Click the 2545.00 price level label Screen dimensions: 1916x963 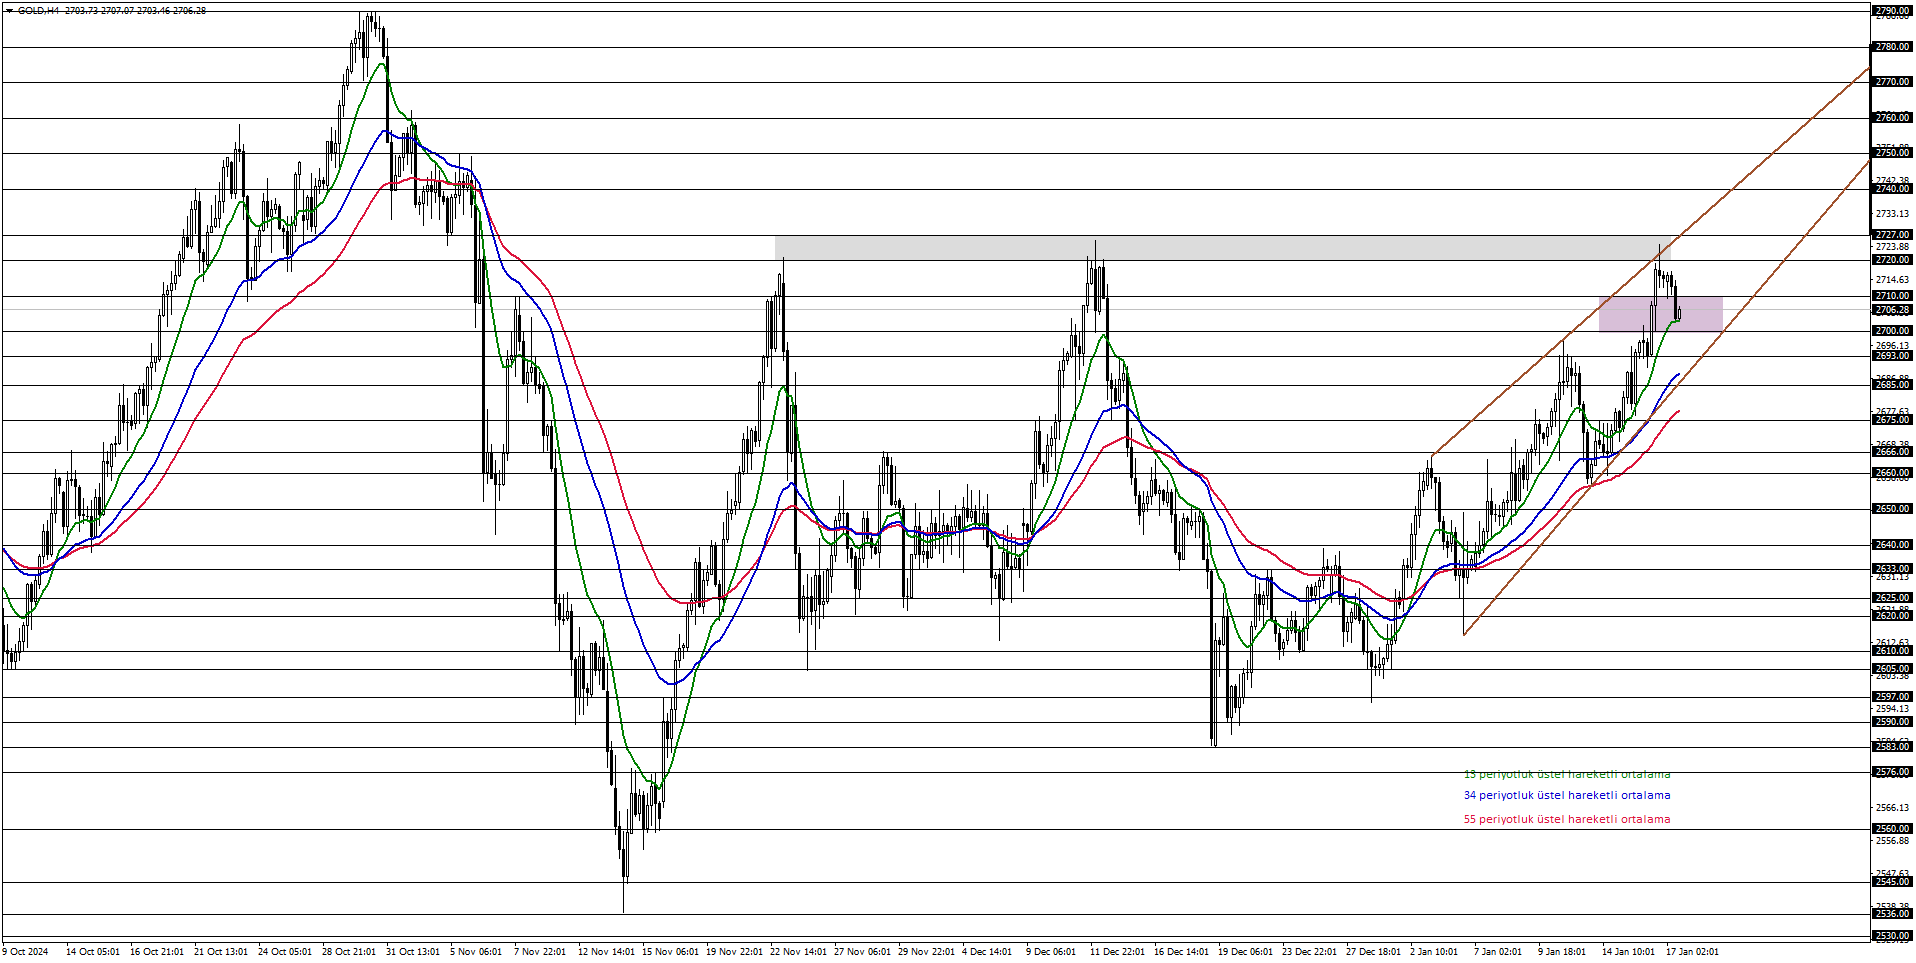click(1893, 882)
